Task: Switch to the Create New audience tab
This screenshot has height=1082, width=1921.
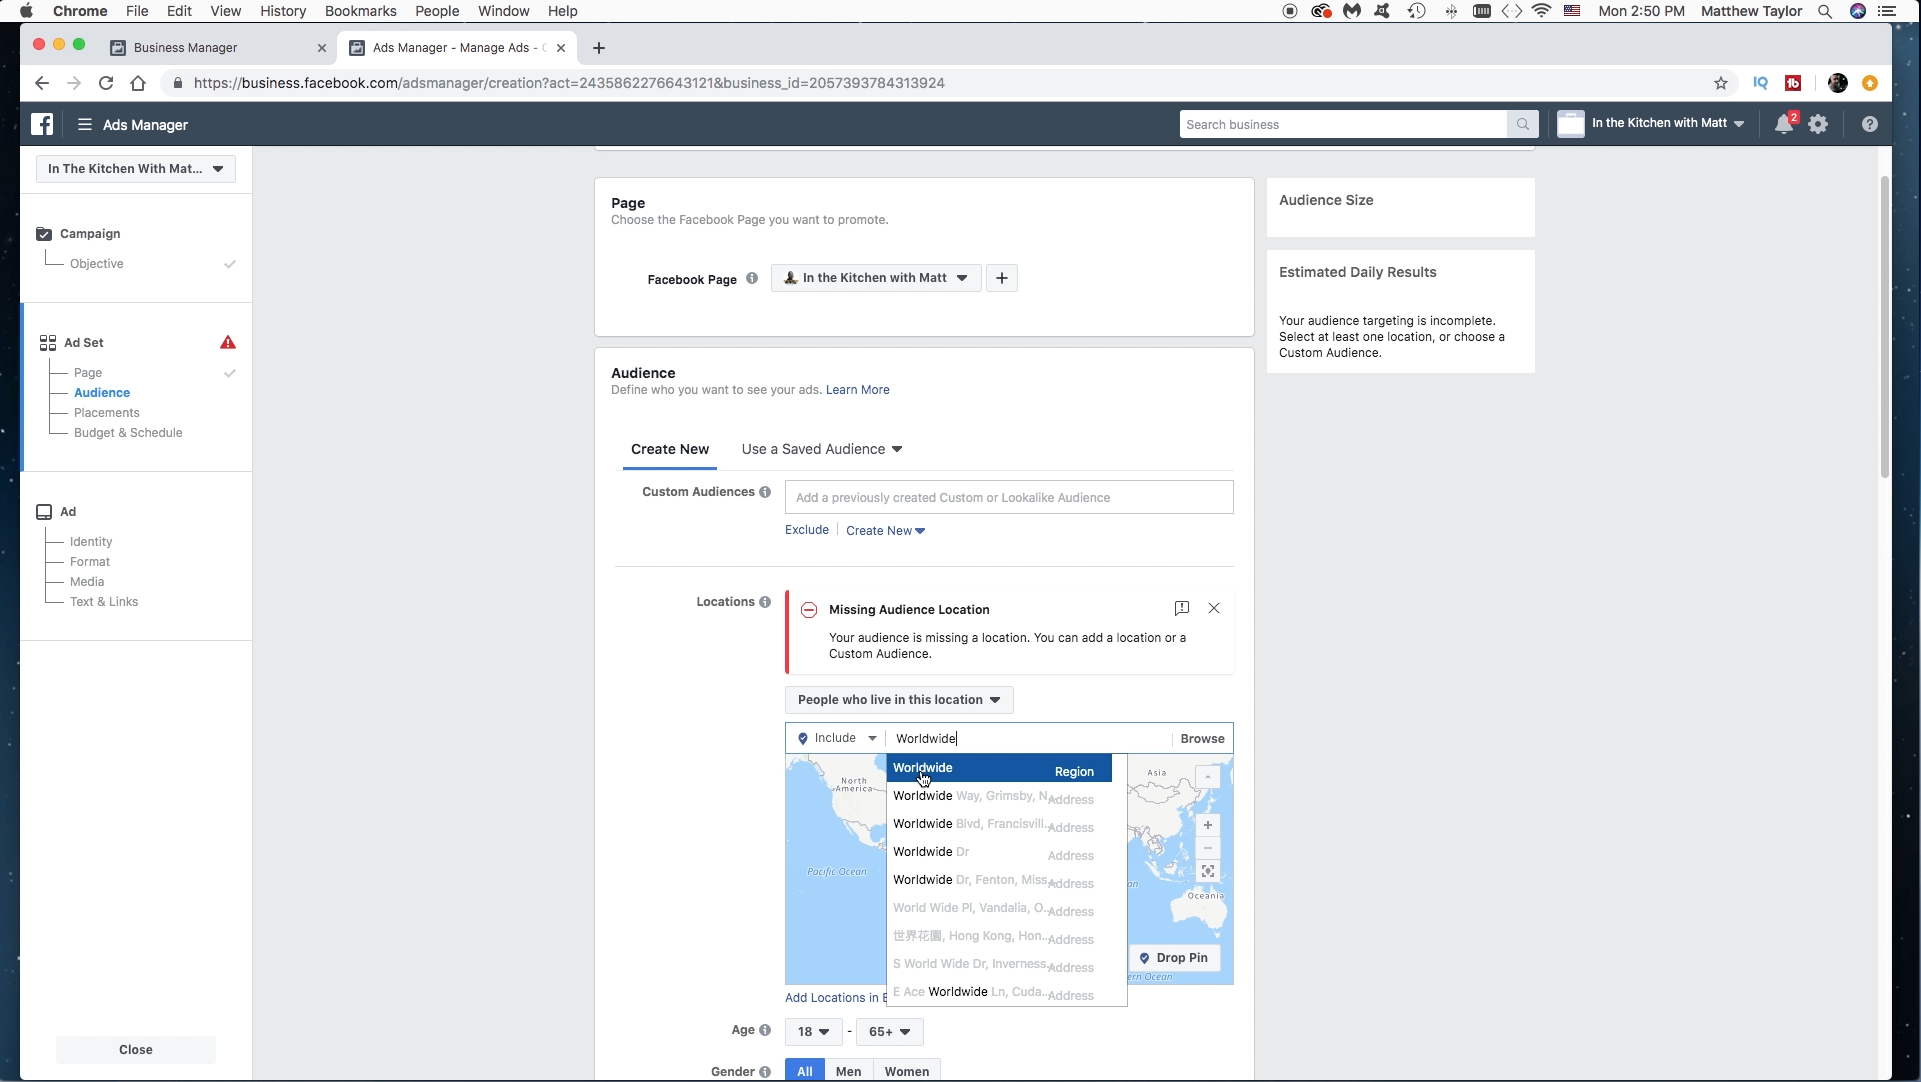Action: pos(670,449)
